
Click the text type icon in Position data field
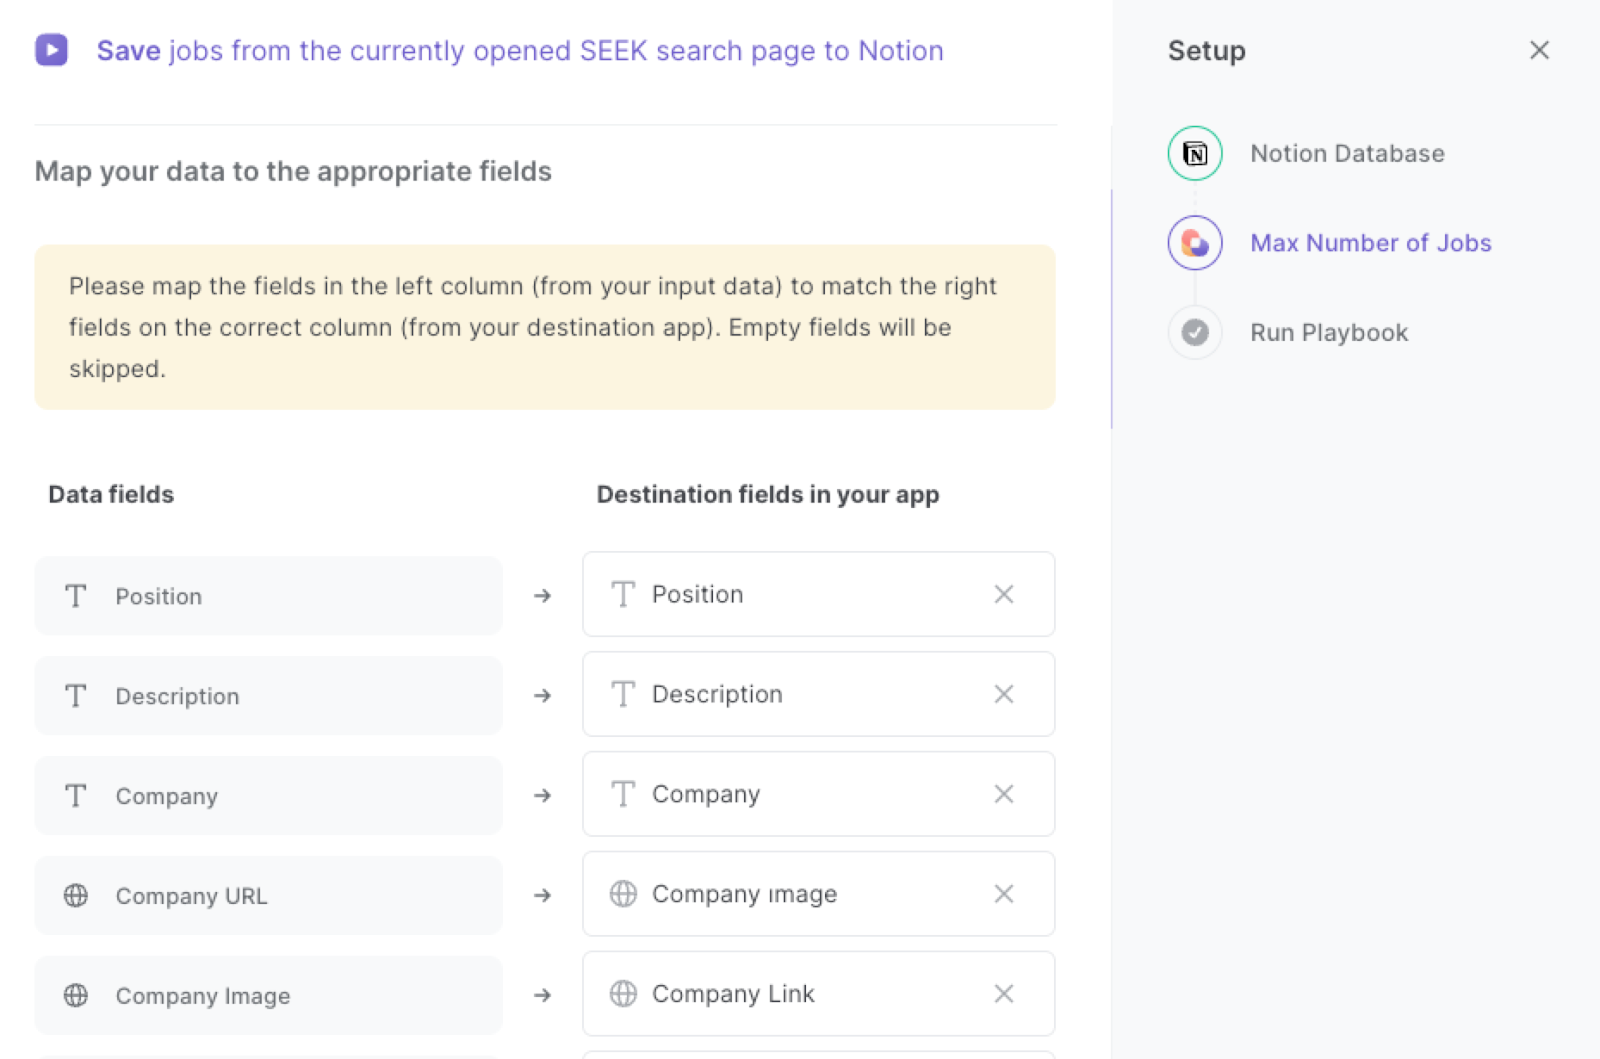tap(76, 596)
